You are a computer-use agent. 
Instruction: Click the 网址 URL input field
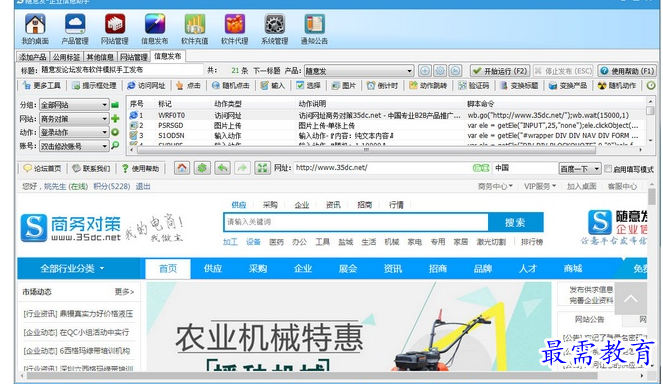point(383,168)
